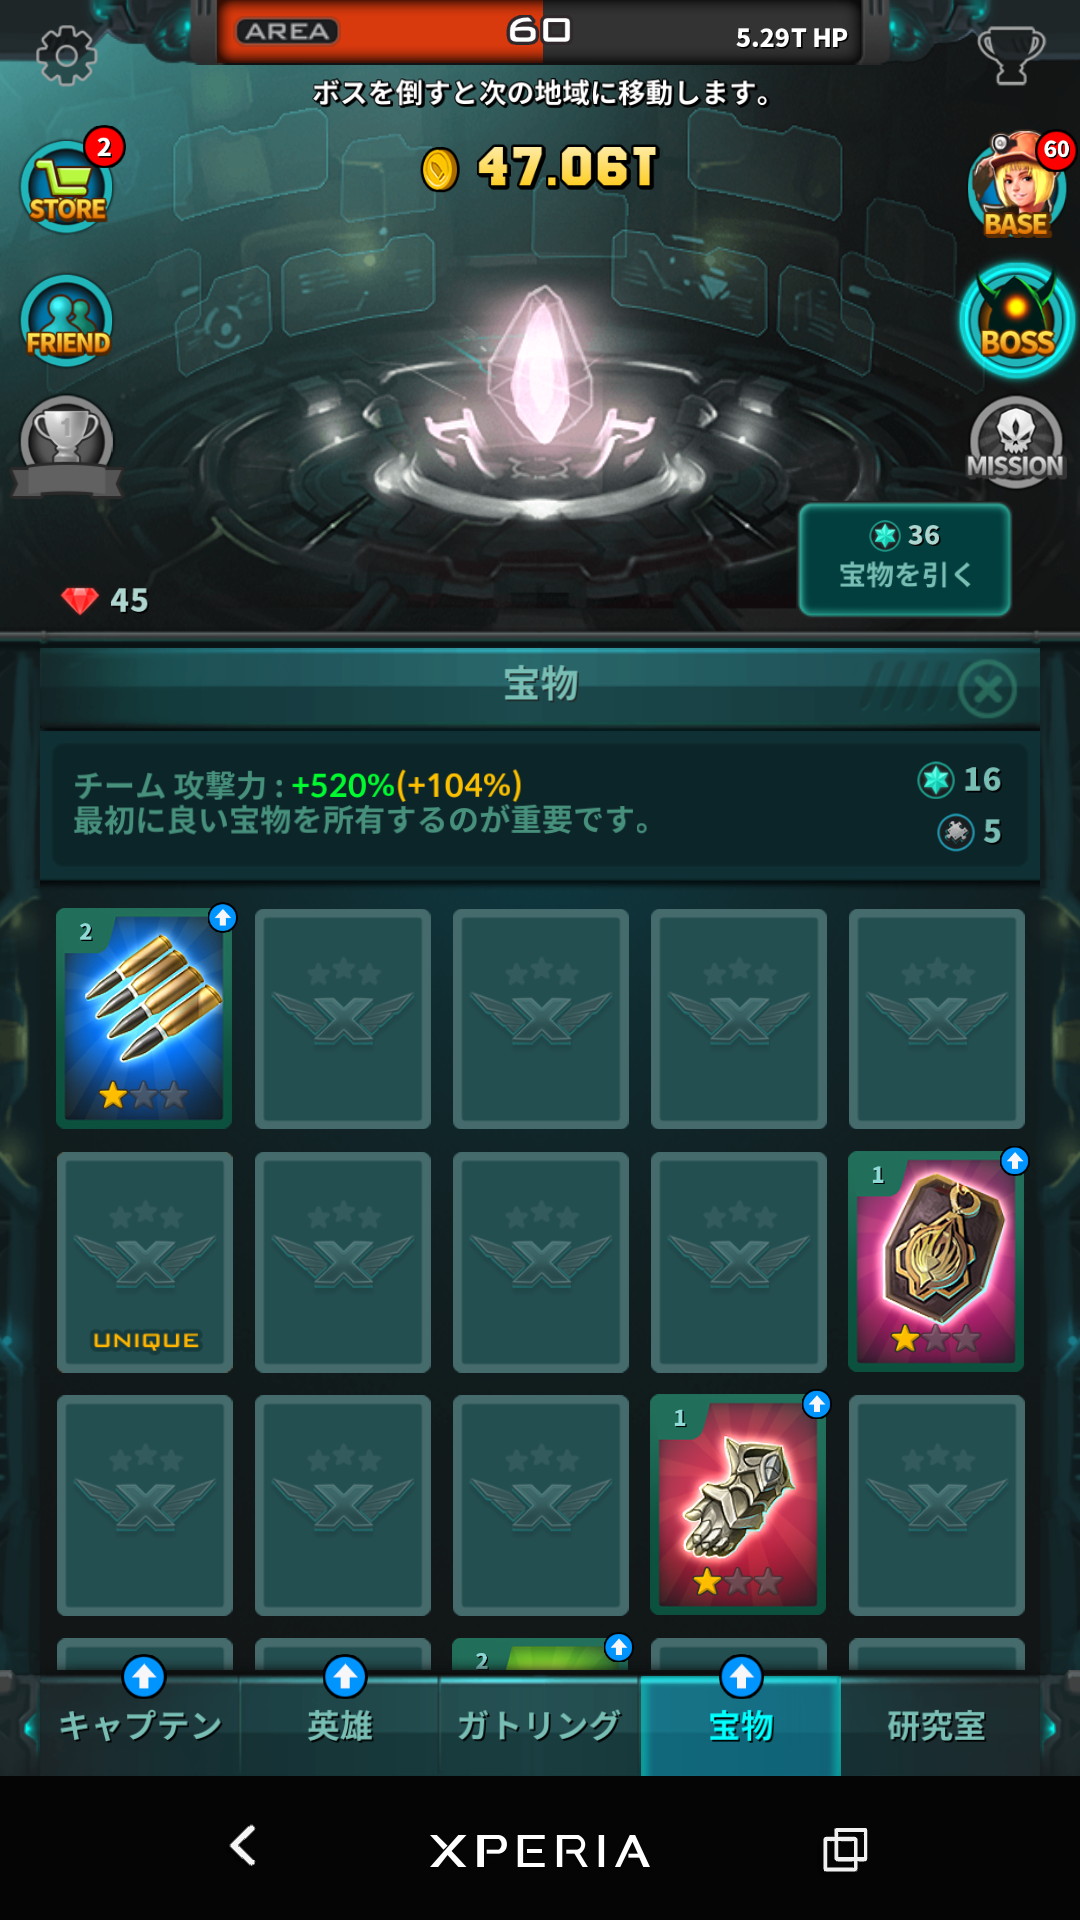Image resolution: width=1080 pixels, height=1920 pixels.
Task: Tap the empty UNIQUE treasure slot
Action: [x=145, y=1262]
